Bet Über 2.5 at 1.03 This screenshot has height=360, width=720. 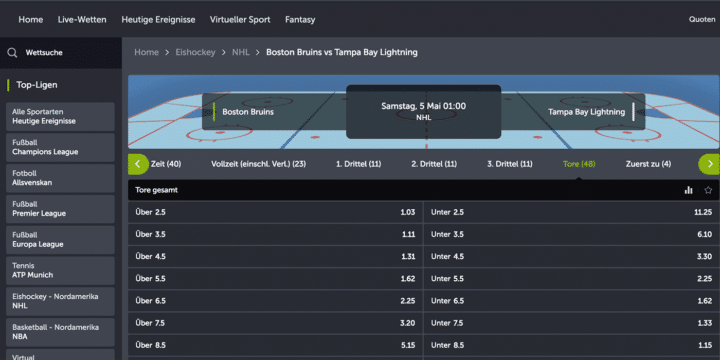point(275,212)
